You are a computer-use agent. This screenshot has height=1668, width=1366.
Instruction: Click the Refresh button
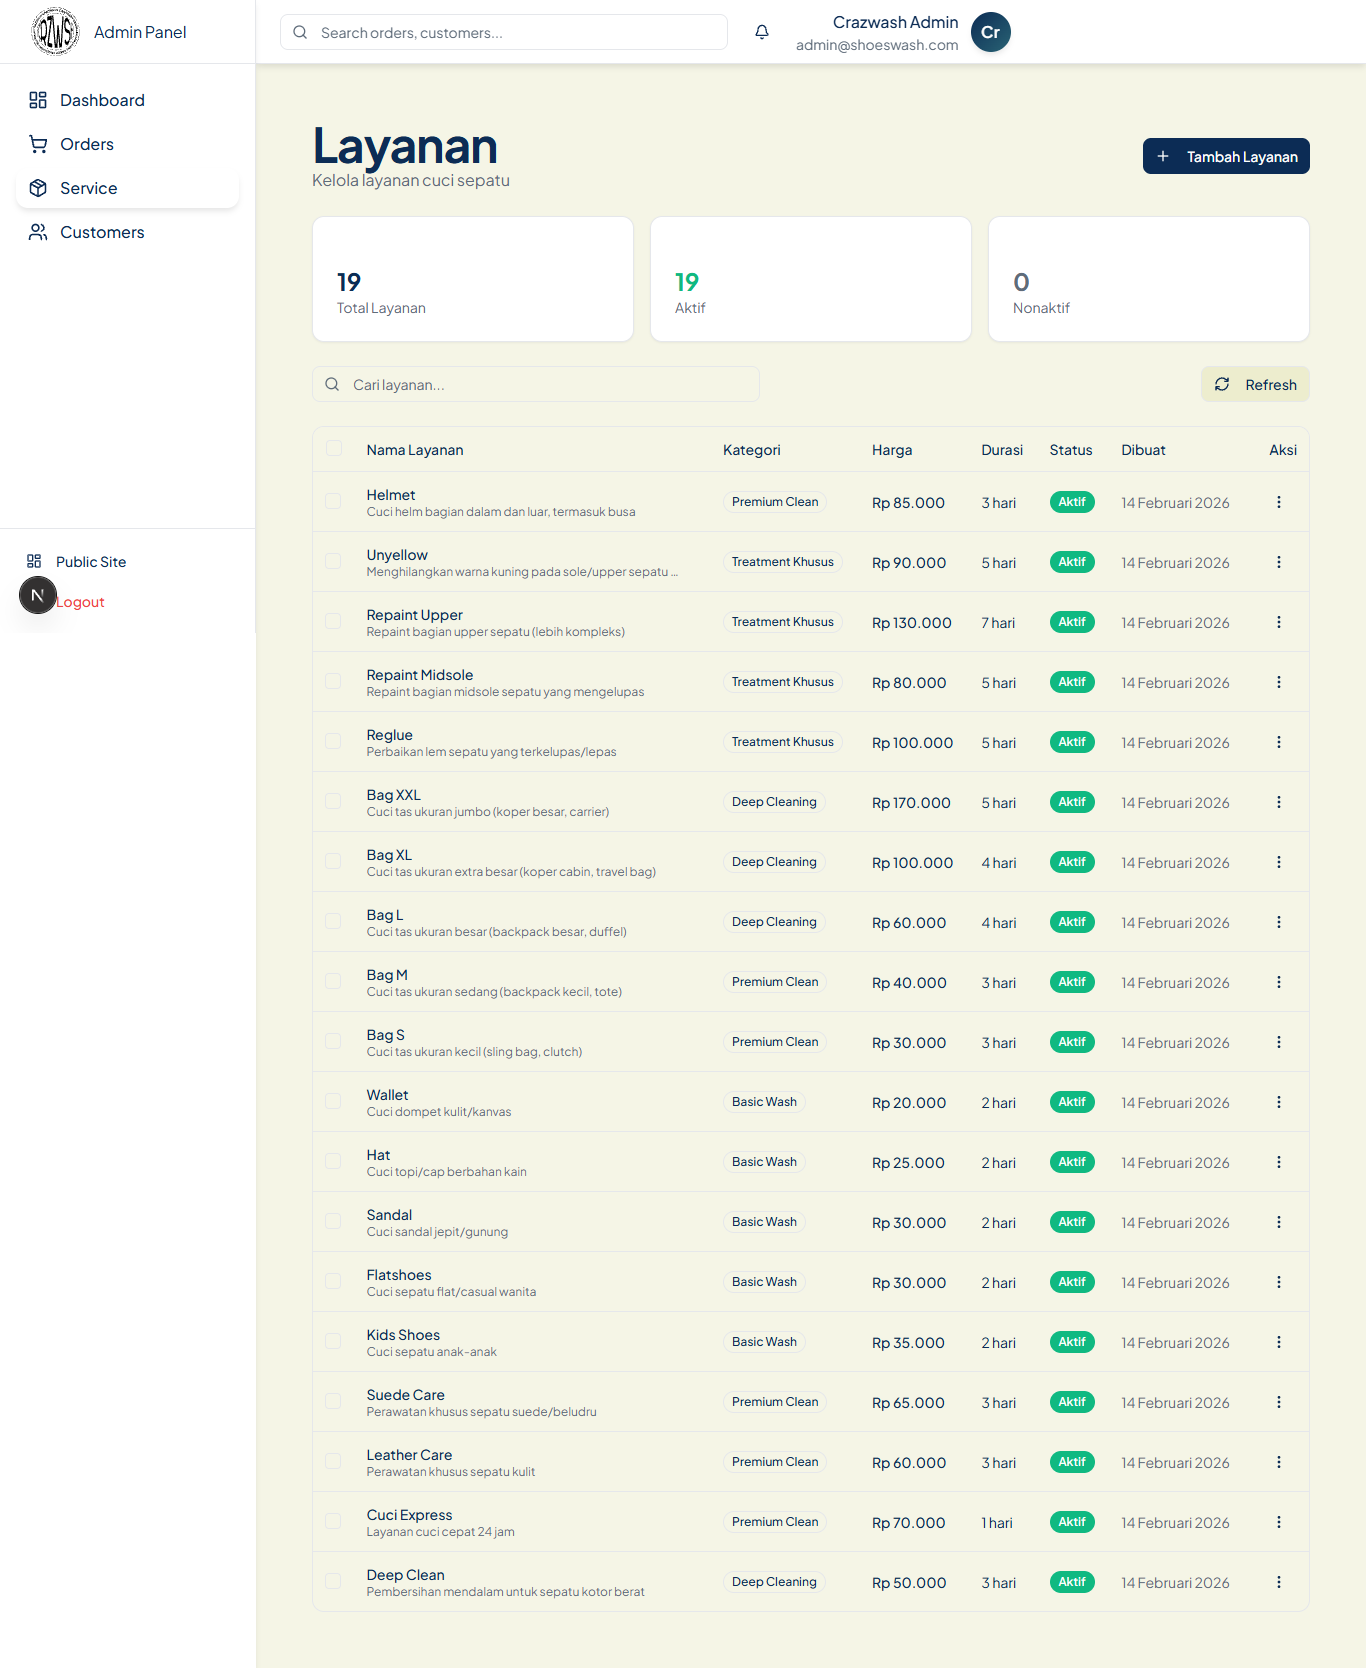point(1255,384)
